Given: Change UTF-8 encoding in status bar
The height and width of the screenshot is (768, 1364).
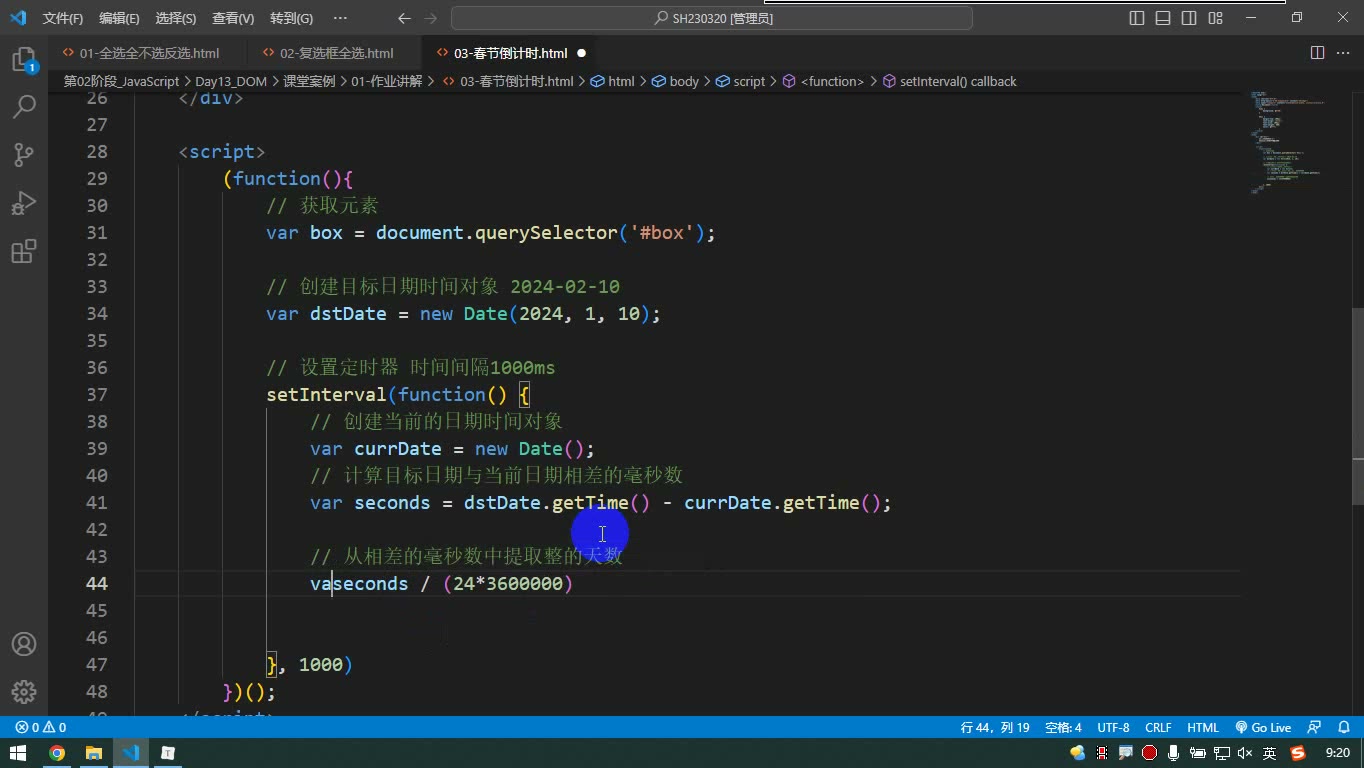Looking at the screenshot, I should [x=1113, y=728].
